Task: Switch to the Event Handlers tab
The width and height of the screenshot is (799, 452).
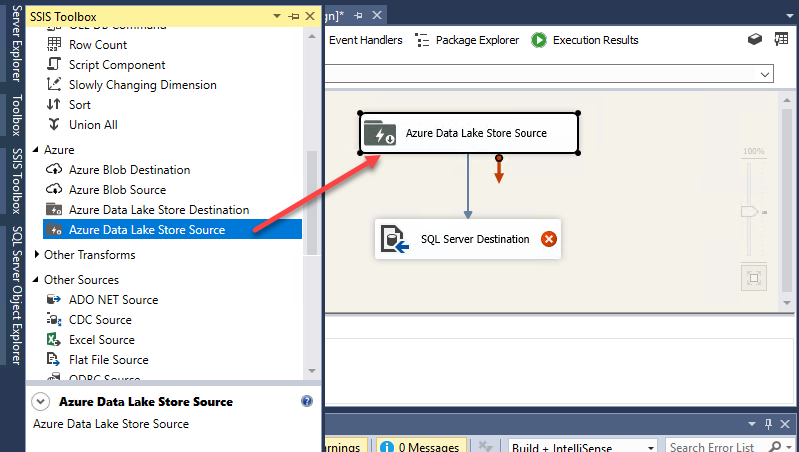Action: [x=365, y=40]
